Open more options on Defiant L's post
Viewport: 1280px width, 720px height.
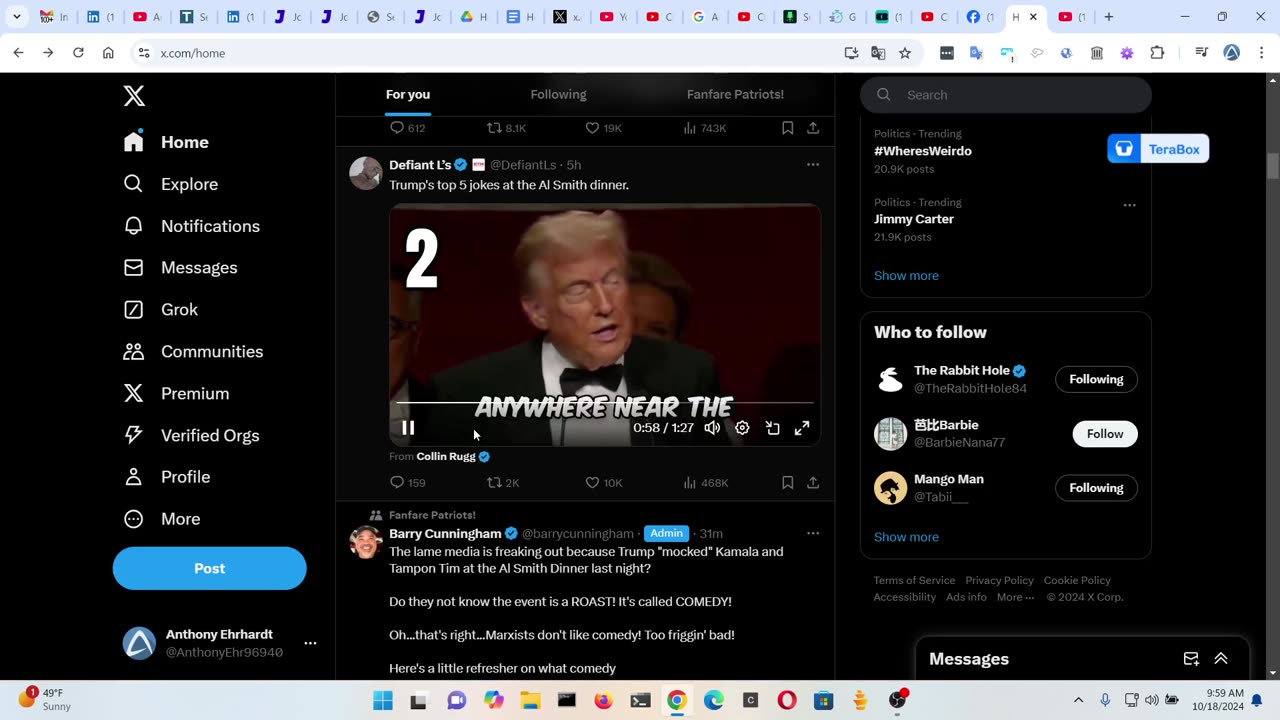(x=813, y=165)
